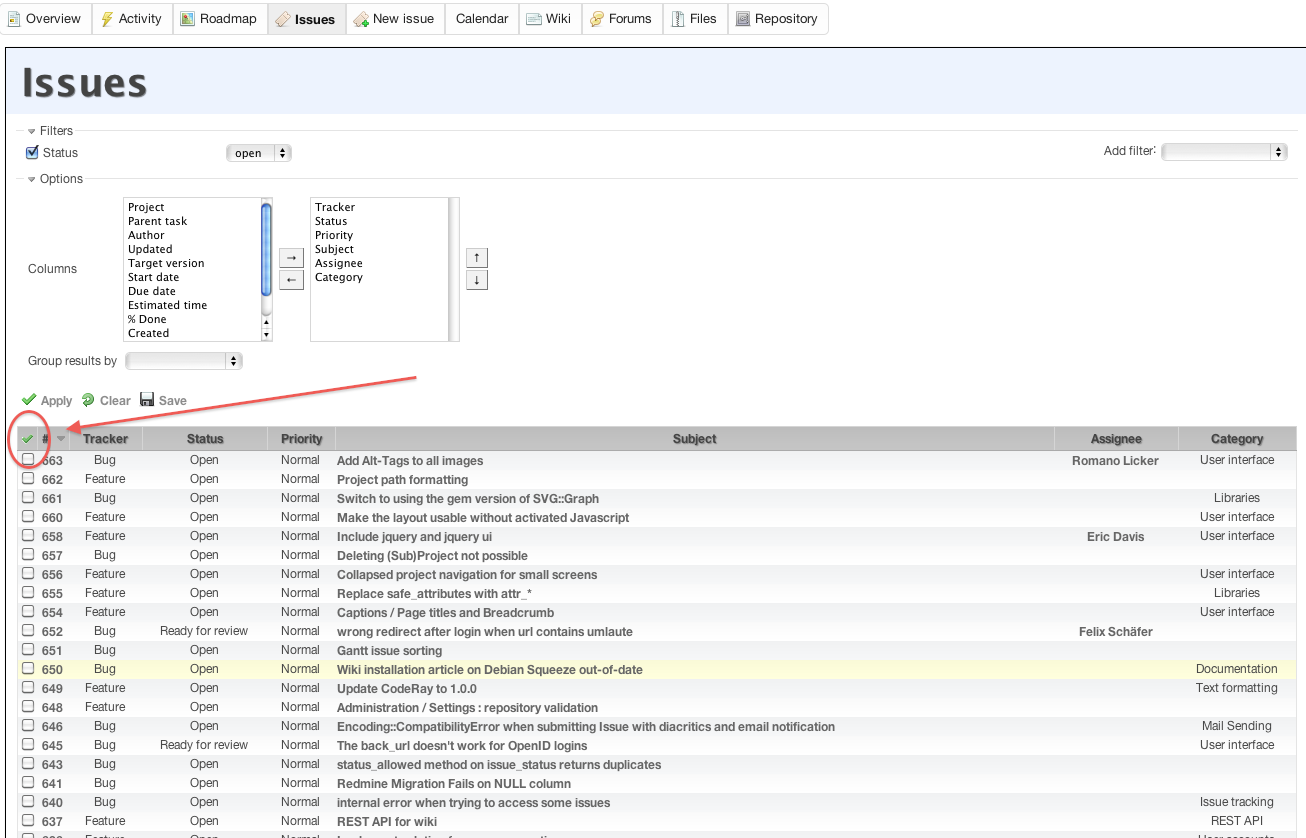This screenshot has height=838, width=1306.
Task: Open issue 'Gantt issue sorting'
Action: 389,651
